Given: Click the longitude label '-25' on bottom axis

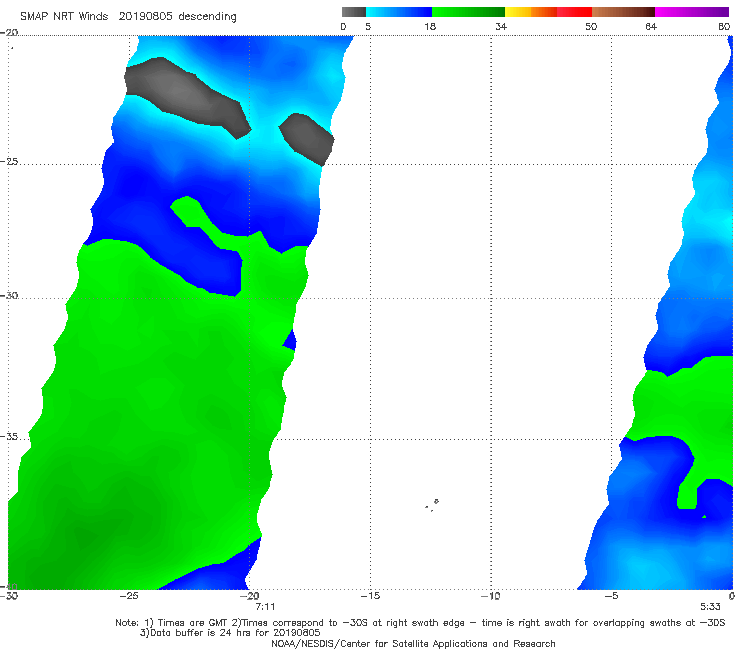Looking at the screenshot, I should pyautogui.click(x=129, y=596).
